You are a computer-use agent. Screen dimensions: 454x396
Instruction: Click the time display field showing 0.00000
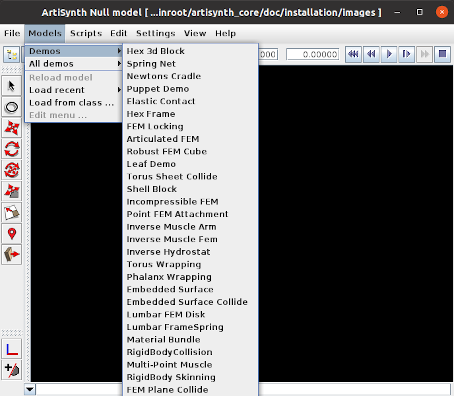point(313,54)
